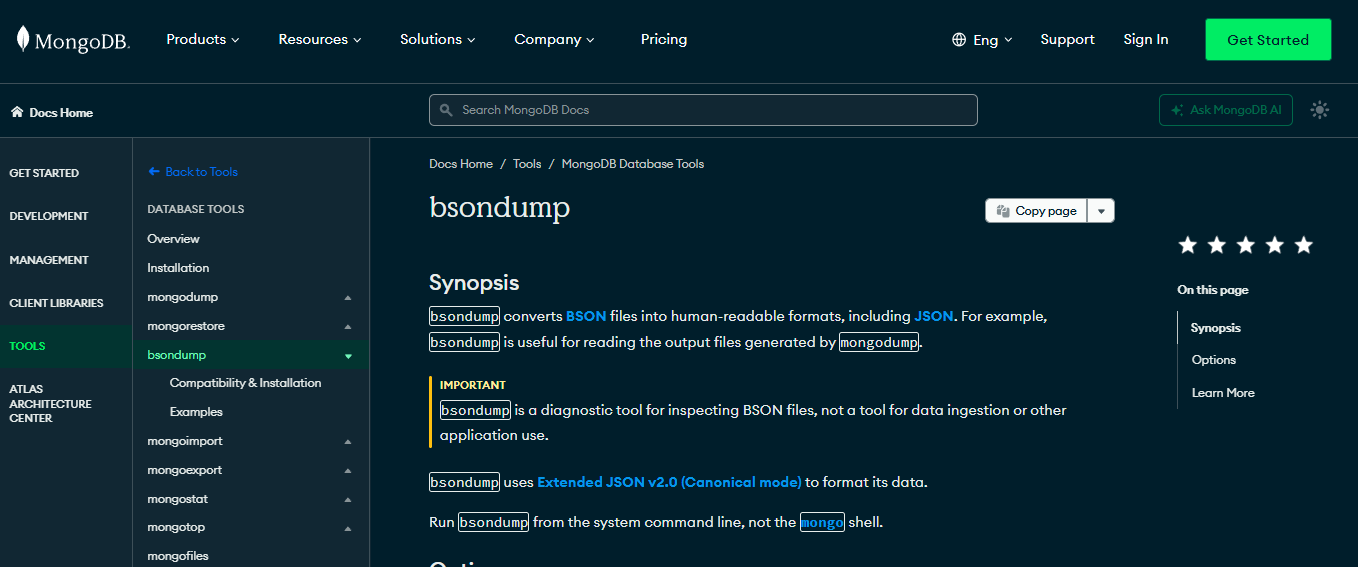Screen dimensions: 1358x567
Task: Expand the mongodump sidebar section
Action: (x=348, y=298)
